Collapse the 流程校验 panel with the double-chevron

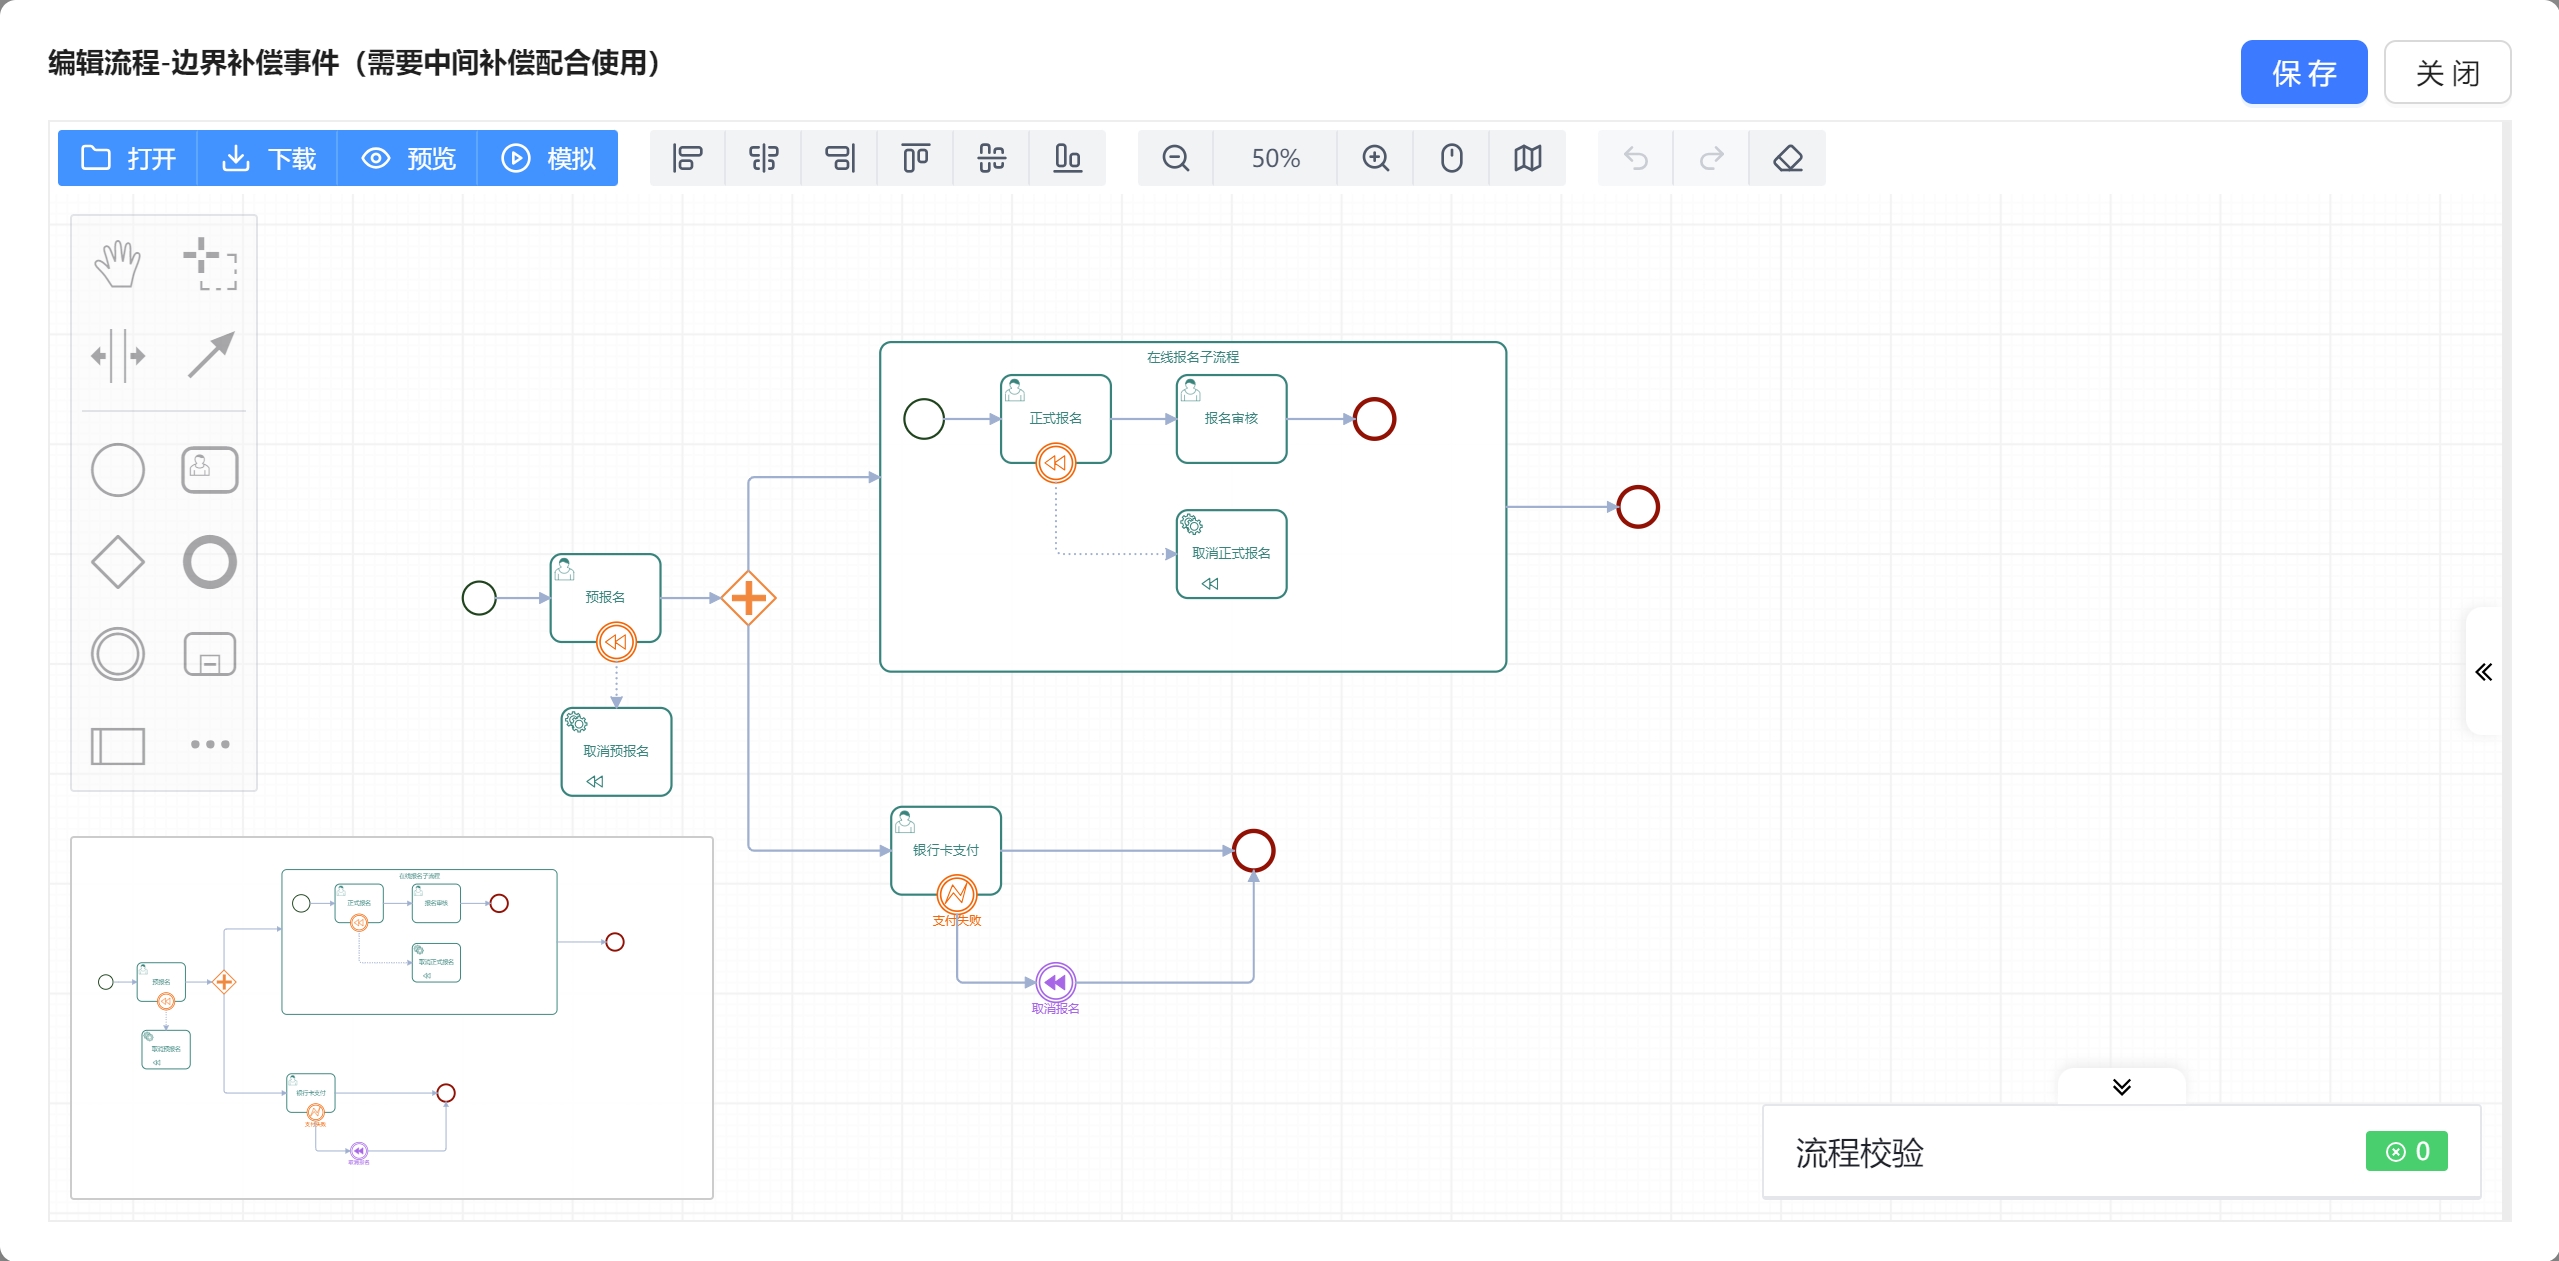[x=2121, y=1087]
